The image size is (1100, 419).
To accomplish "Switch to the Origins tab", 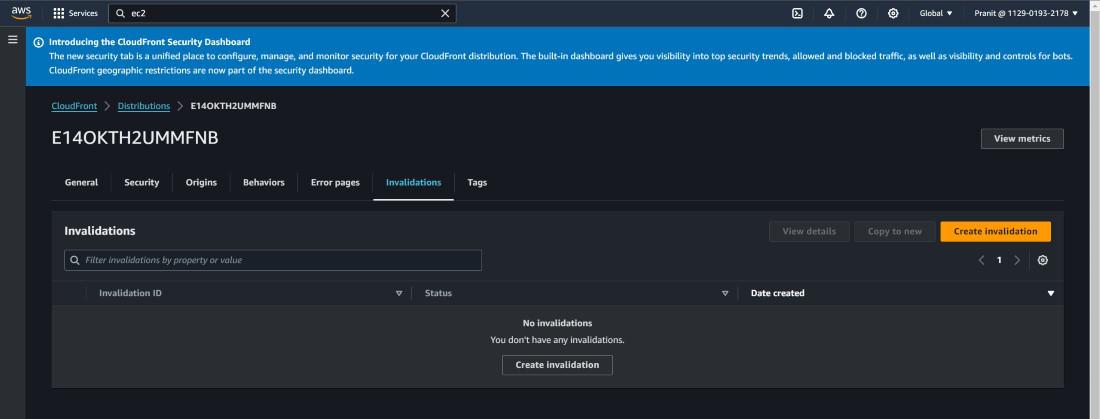I will pos(201,182).
